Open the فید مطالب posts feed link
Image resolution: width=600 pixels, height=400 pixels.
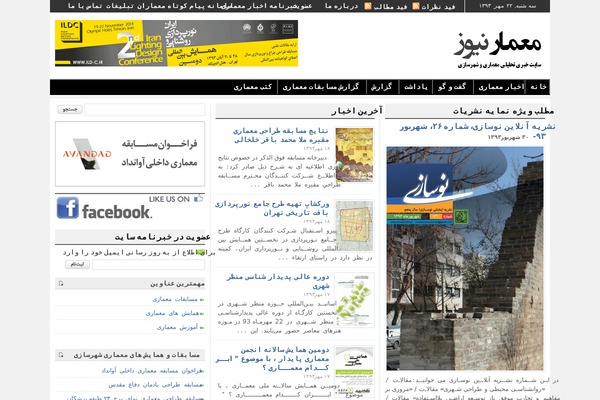click(x=390, y=7)
